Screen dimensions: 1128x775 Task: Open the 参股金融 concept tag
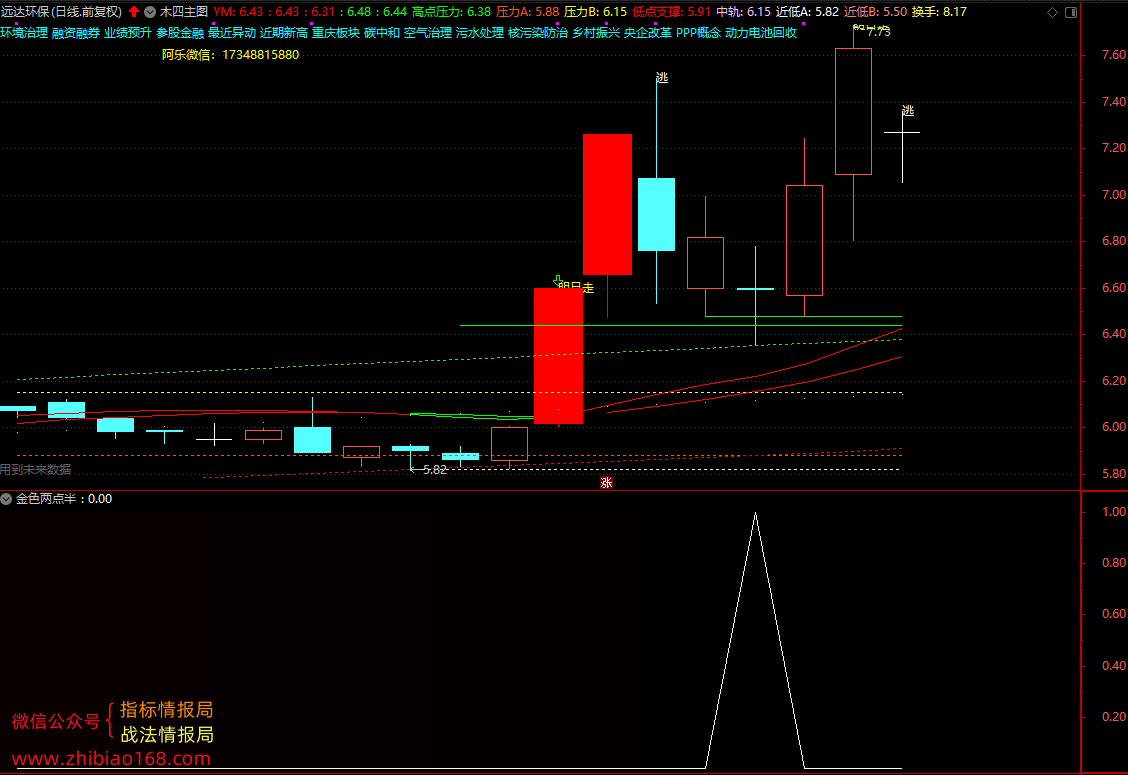(x=180, y=33)
